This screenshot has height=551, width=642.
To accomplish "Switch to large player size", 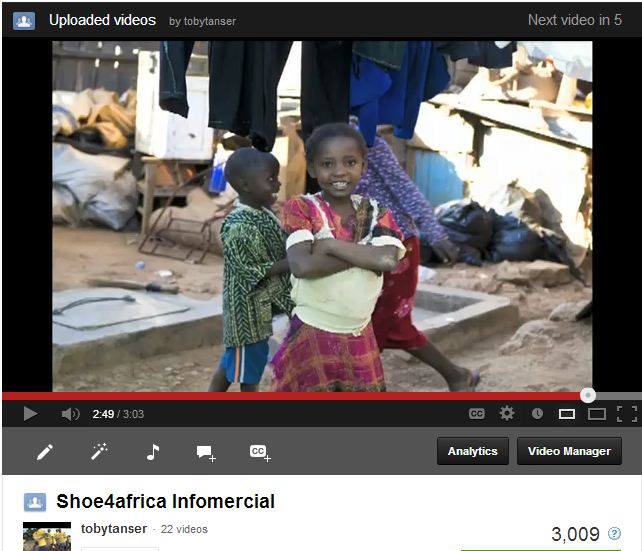I will [x=597, y=414].
